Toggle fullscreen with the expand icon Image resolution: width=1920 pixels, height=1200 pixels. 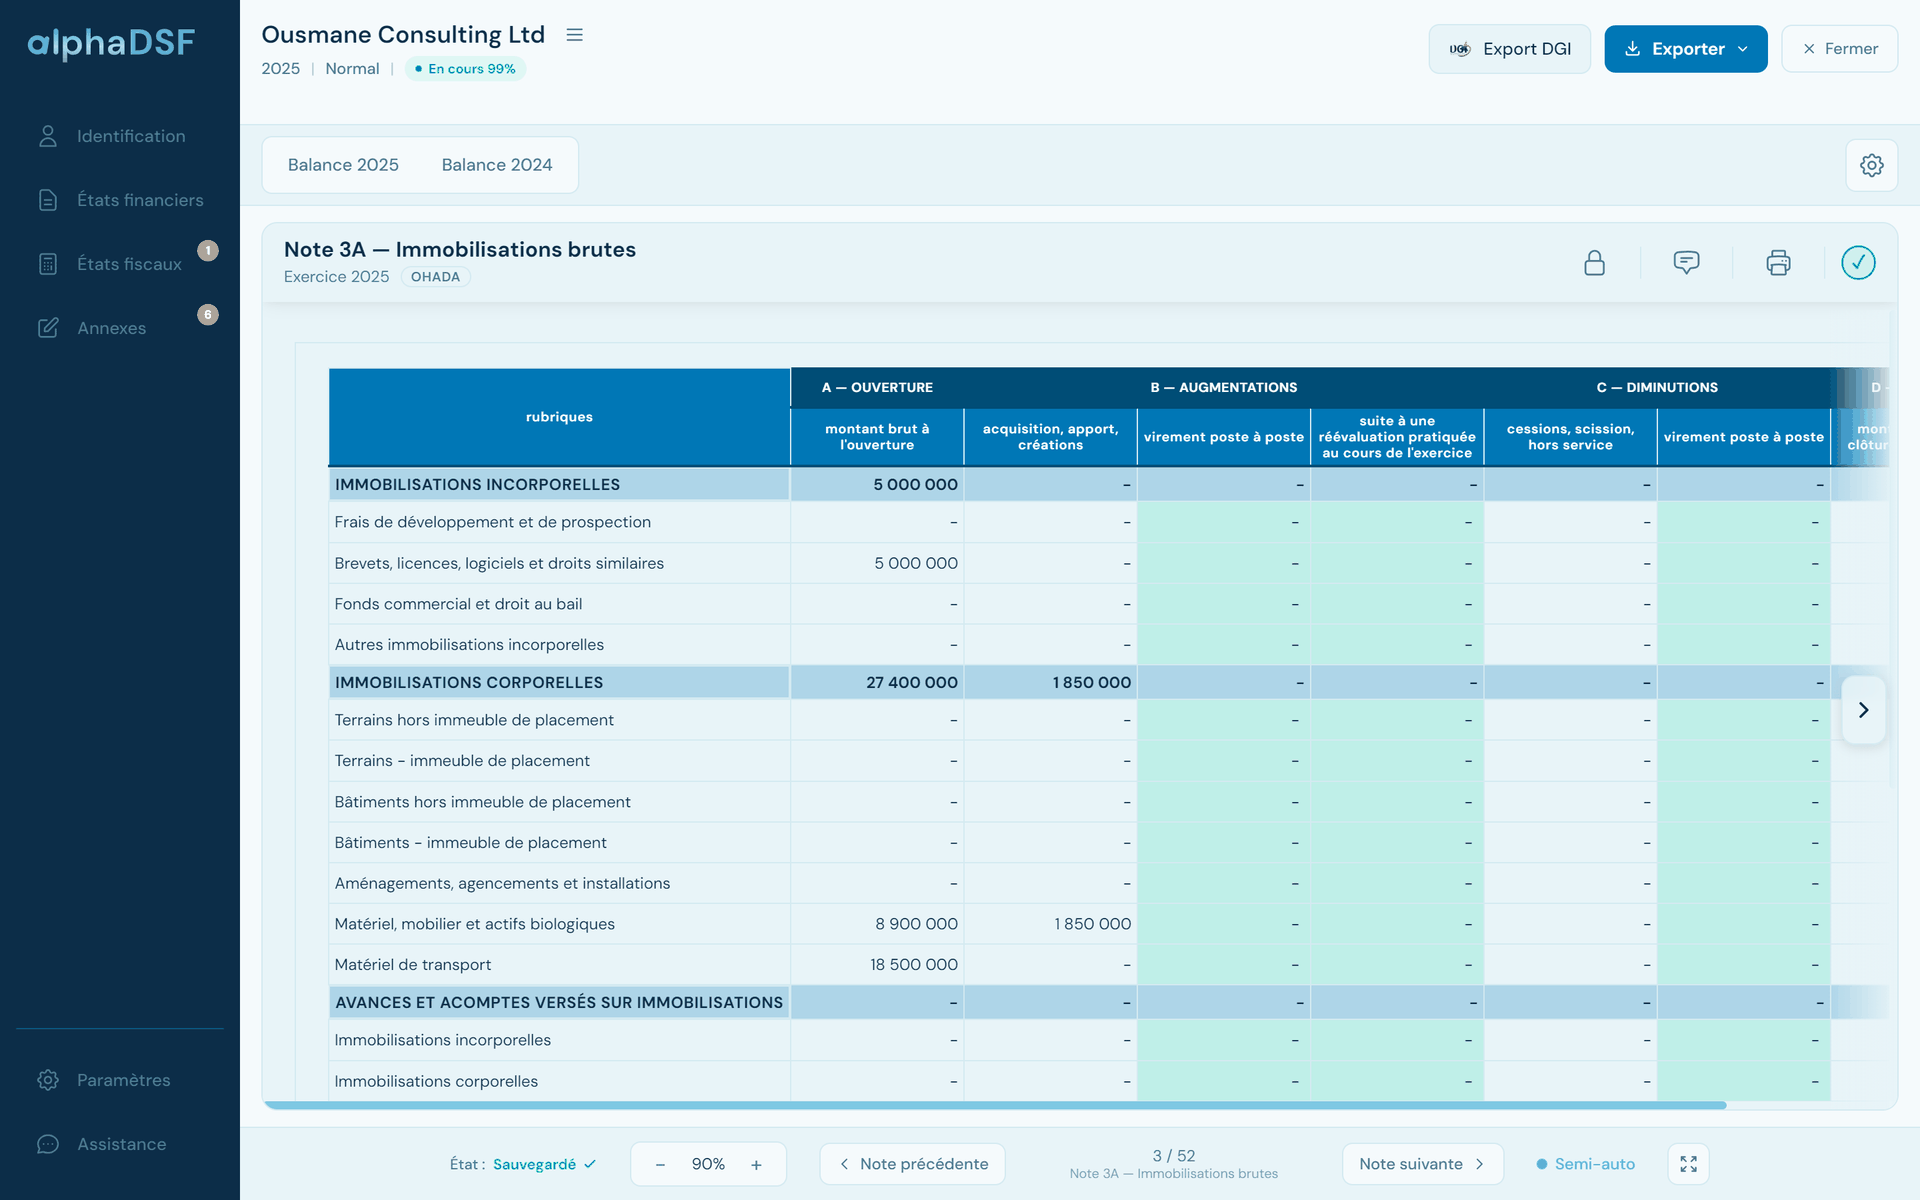[1688, 1164]
